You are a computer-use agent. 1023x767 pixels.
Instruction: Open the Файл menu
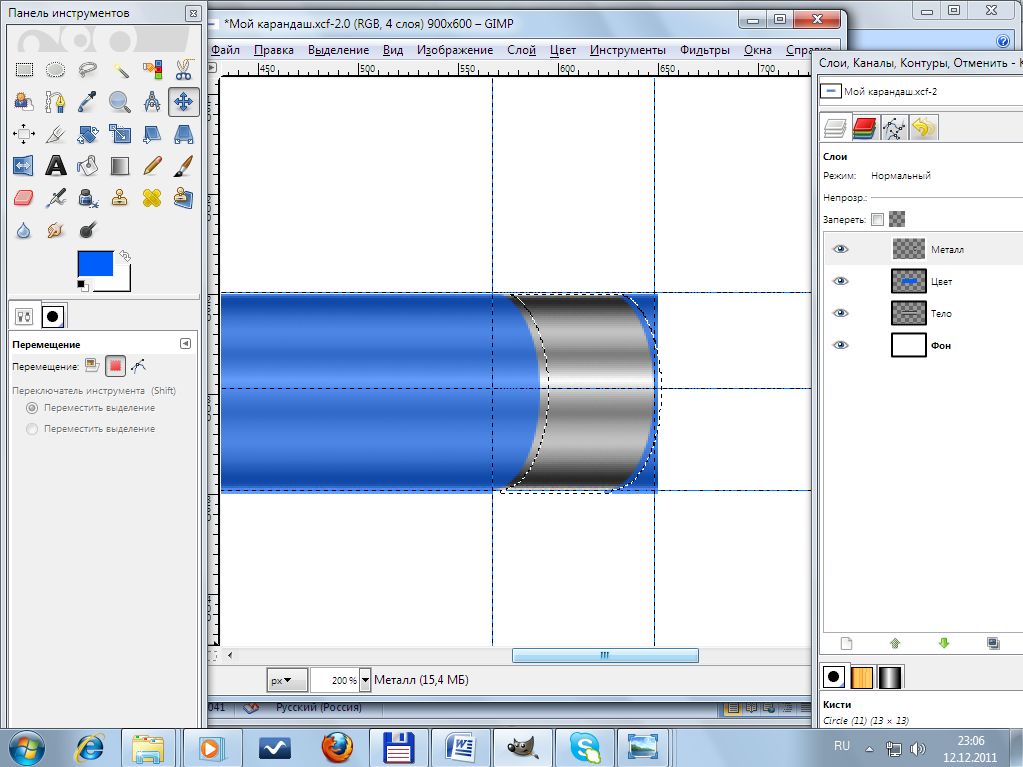[x=225, y=50]
